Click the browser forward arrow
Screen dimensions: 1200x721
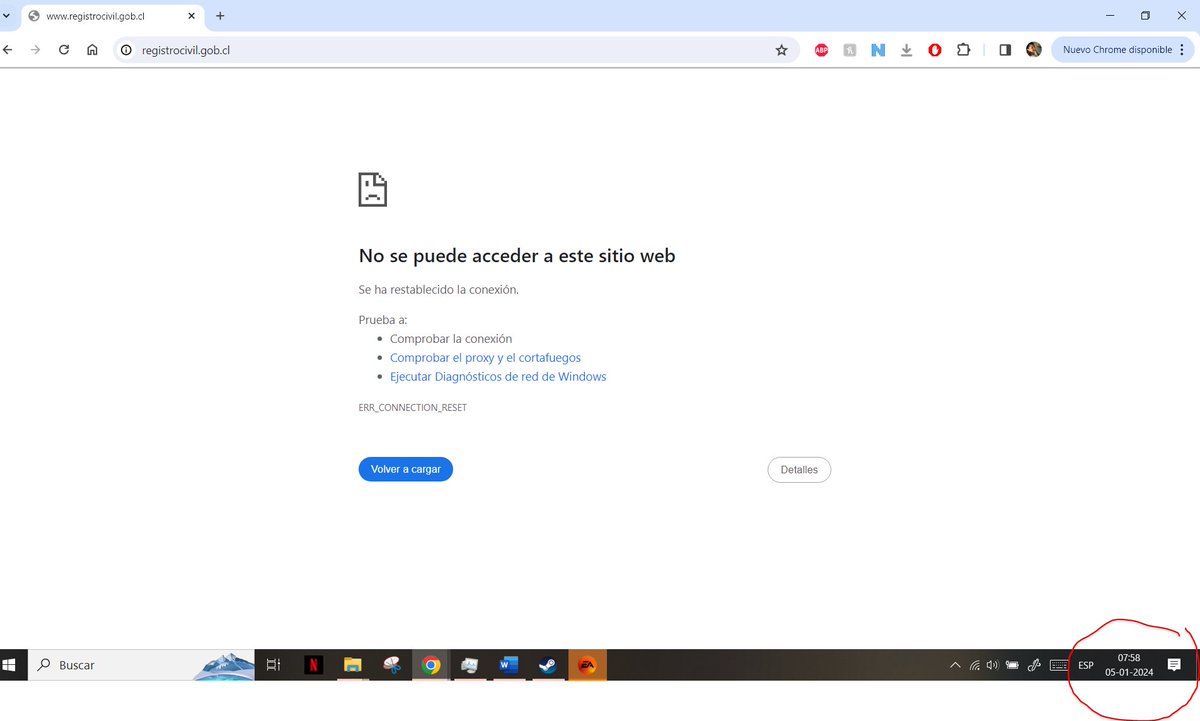coord(35,49)
